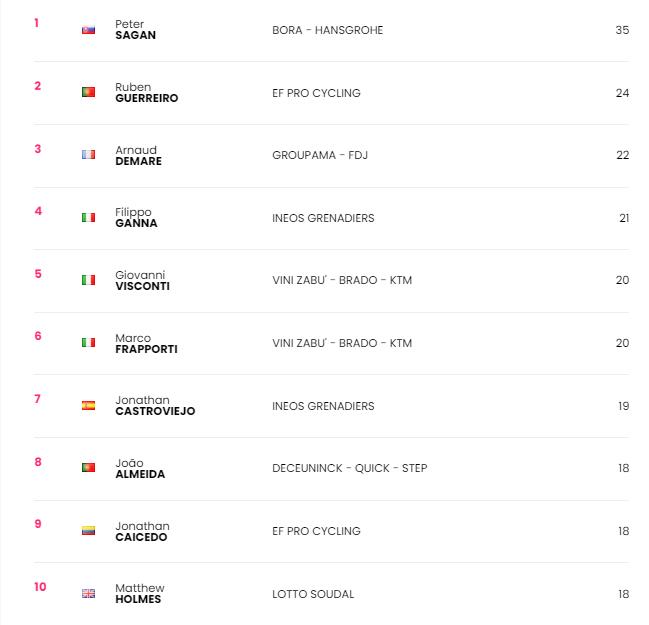The height and width of the screenshot is (625, 649).
Task: Open Peter Sagan rider name
Action: point(135,29)
